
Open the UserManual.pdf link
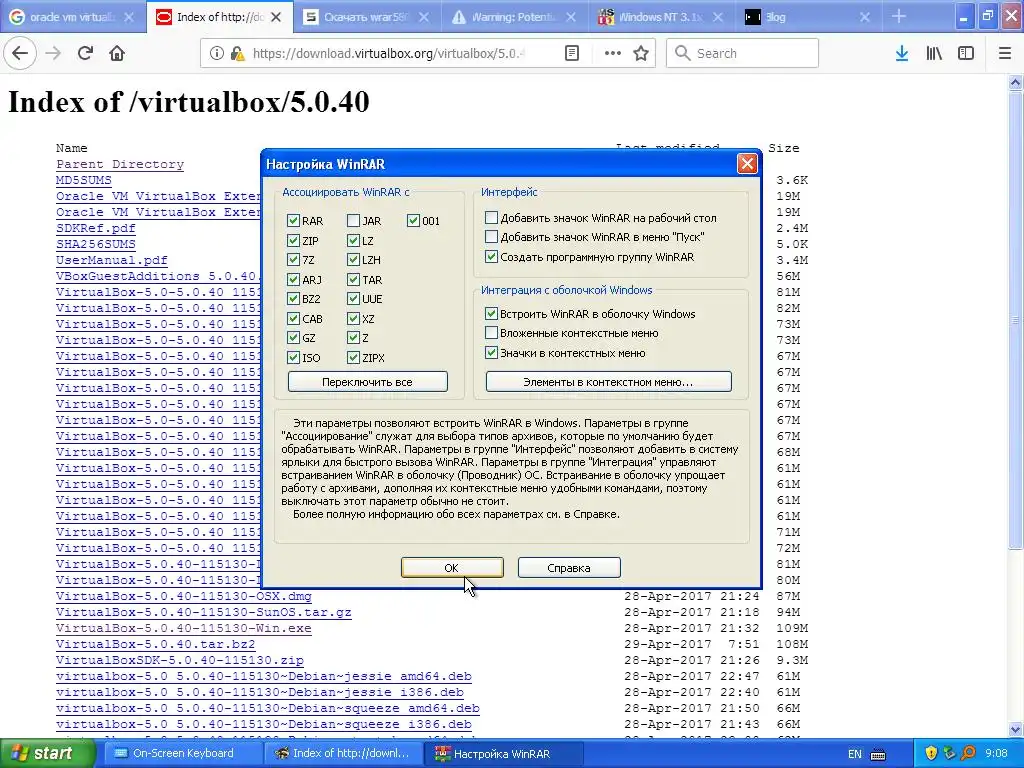[x=112, y=261]
